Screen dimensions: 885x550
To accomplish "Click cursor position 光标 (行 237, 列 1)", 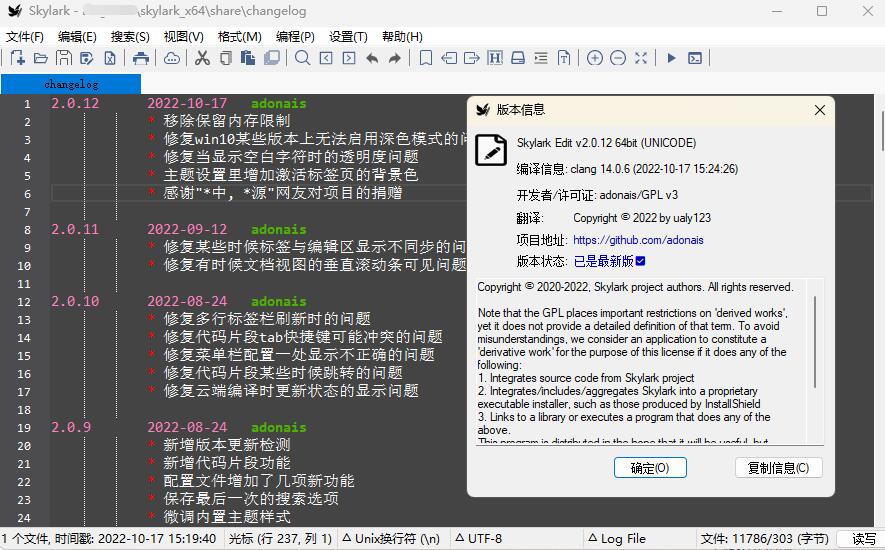I will point(281,539).
